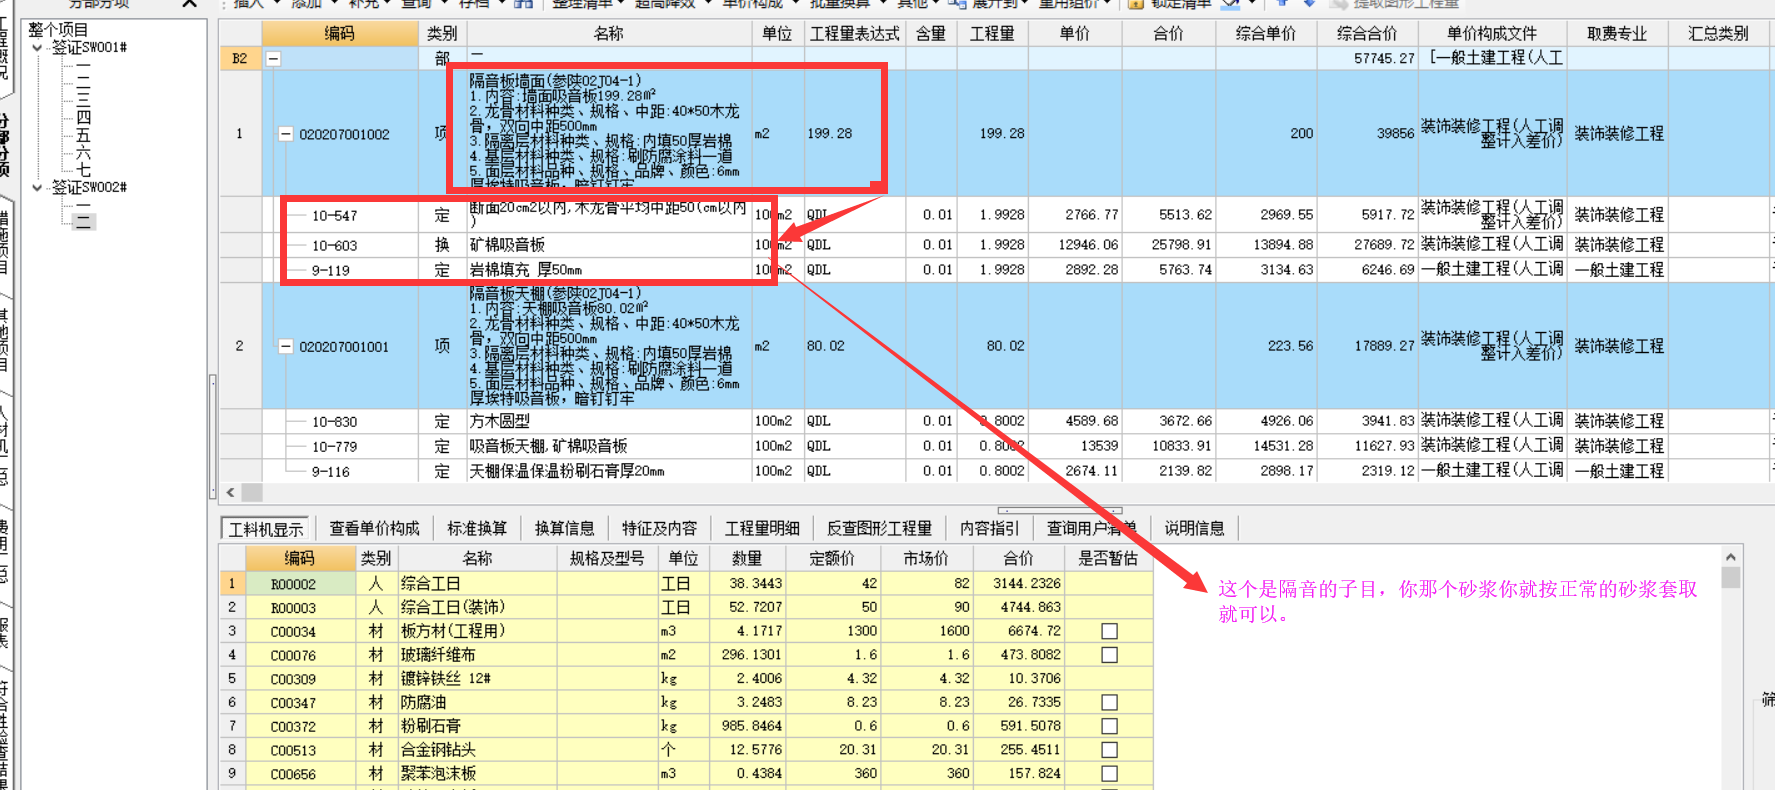The height and width of the screenshot is (790, 1775).
Task: Collapse item 020207001002 sub-rows
Action: tap(286, 134)
